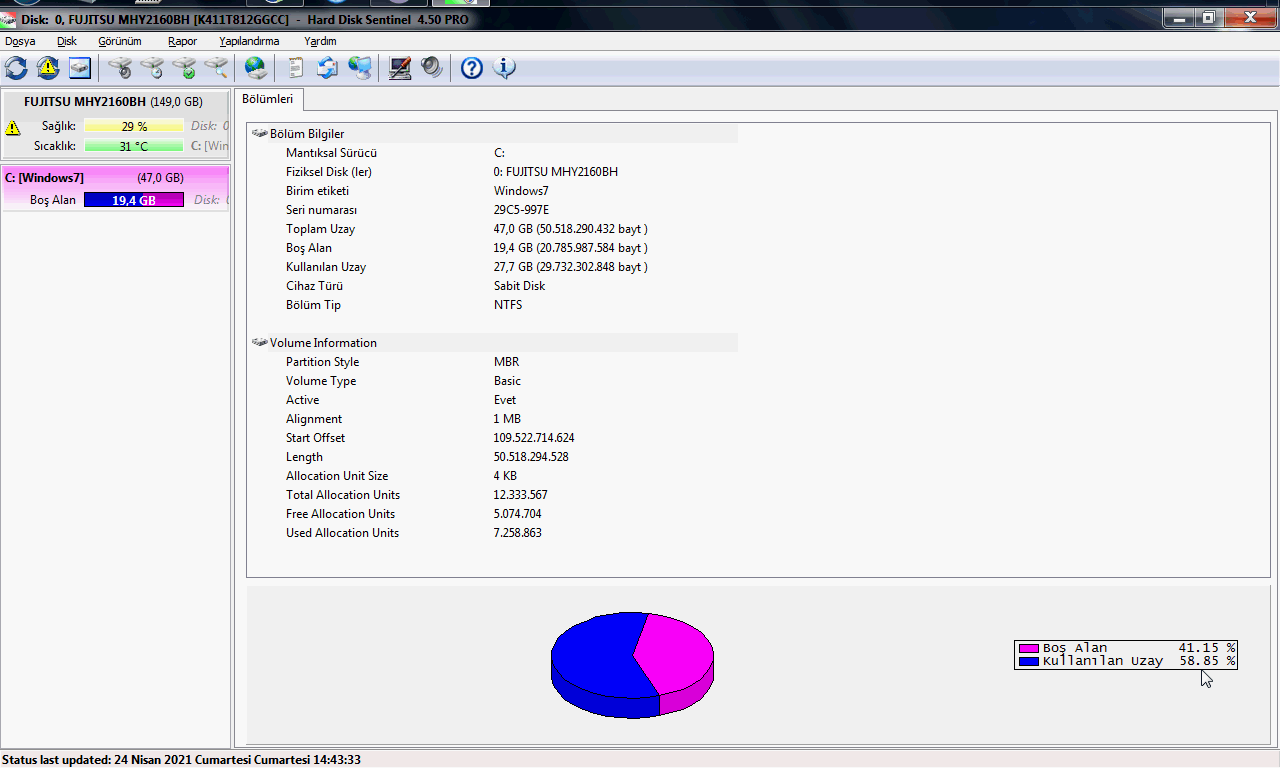This screenshot has width=1280, height=768.
Task: Click the serial number 29C5-997E
Action: tap(522, 210)
